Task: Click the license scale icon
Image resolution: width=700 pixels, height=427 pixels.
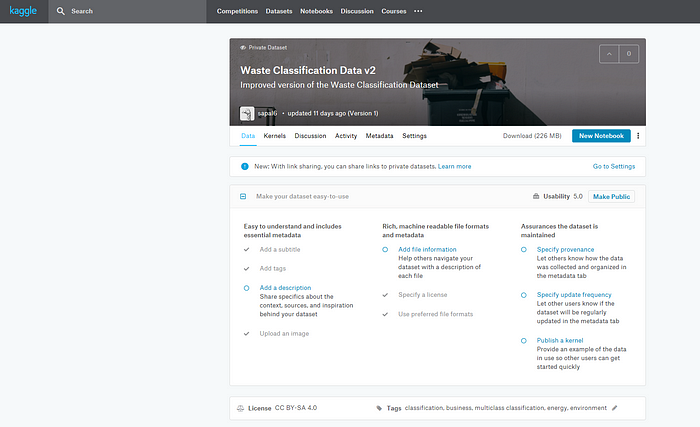Action: click(x=240, y=408)
